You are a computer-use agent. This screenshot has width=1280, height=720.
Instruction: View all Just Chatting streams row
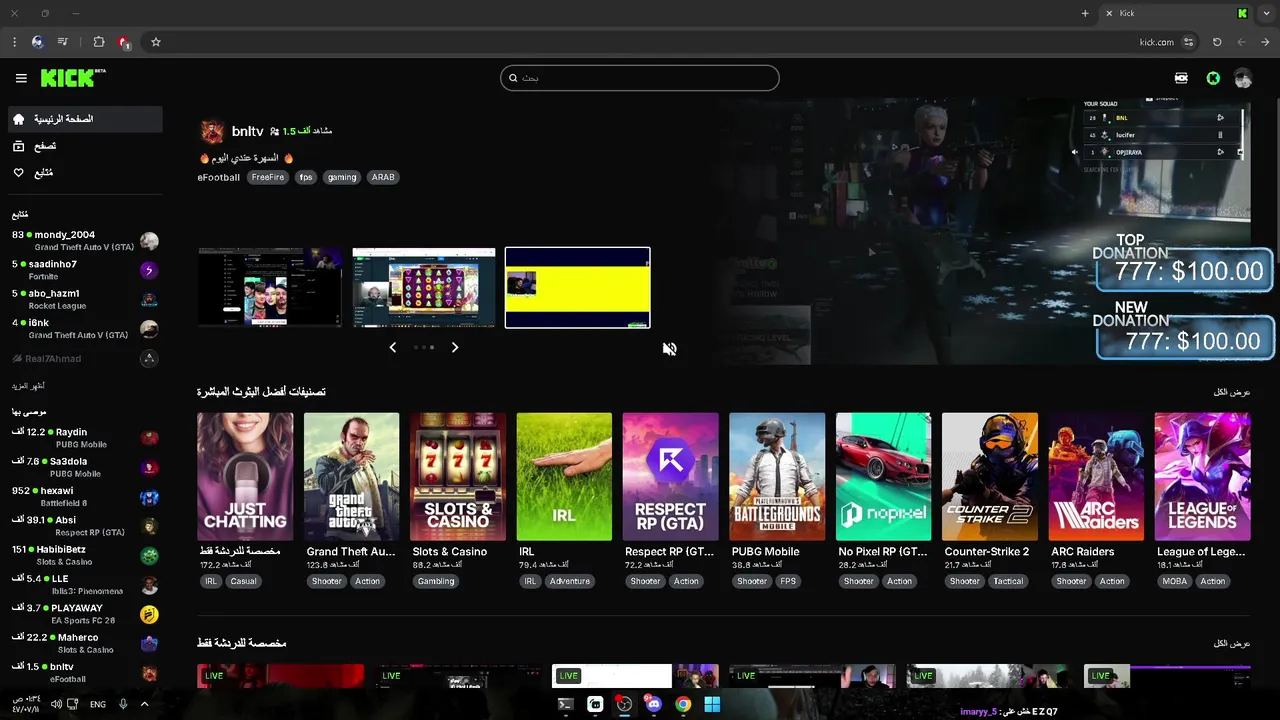pyautogui.click(x=1232, y=643)
